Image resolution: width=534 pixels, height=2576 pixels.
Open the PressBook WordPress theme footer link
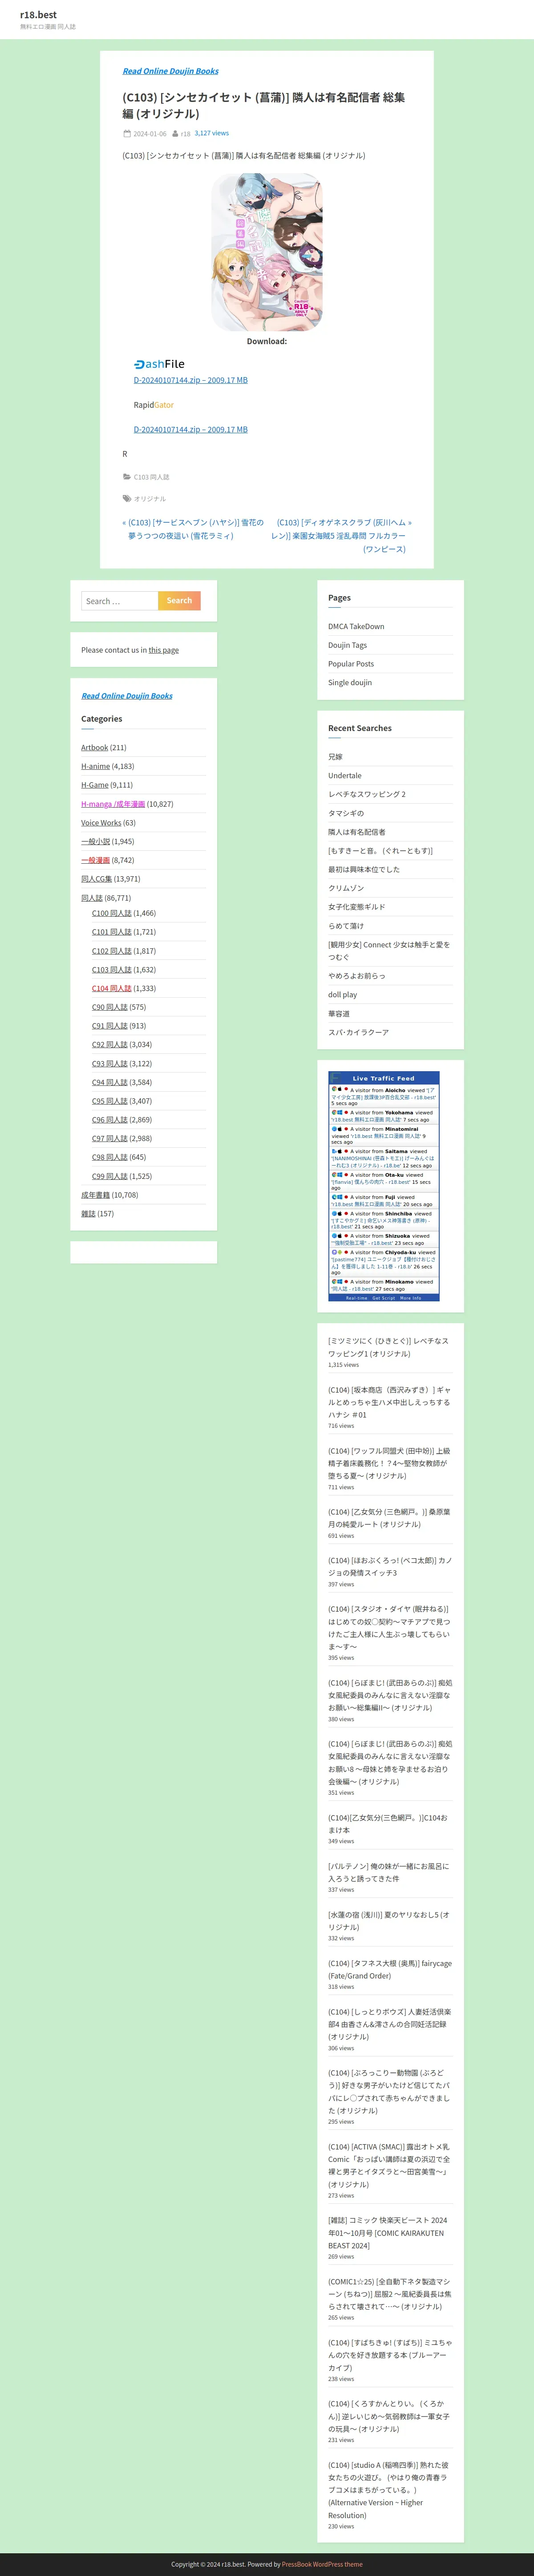[x=322, y=2564]
